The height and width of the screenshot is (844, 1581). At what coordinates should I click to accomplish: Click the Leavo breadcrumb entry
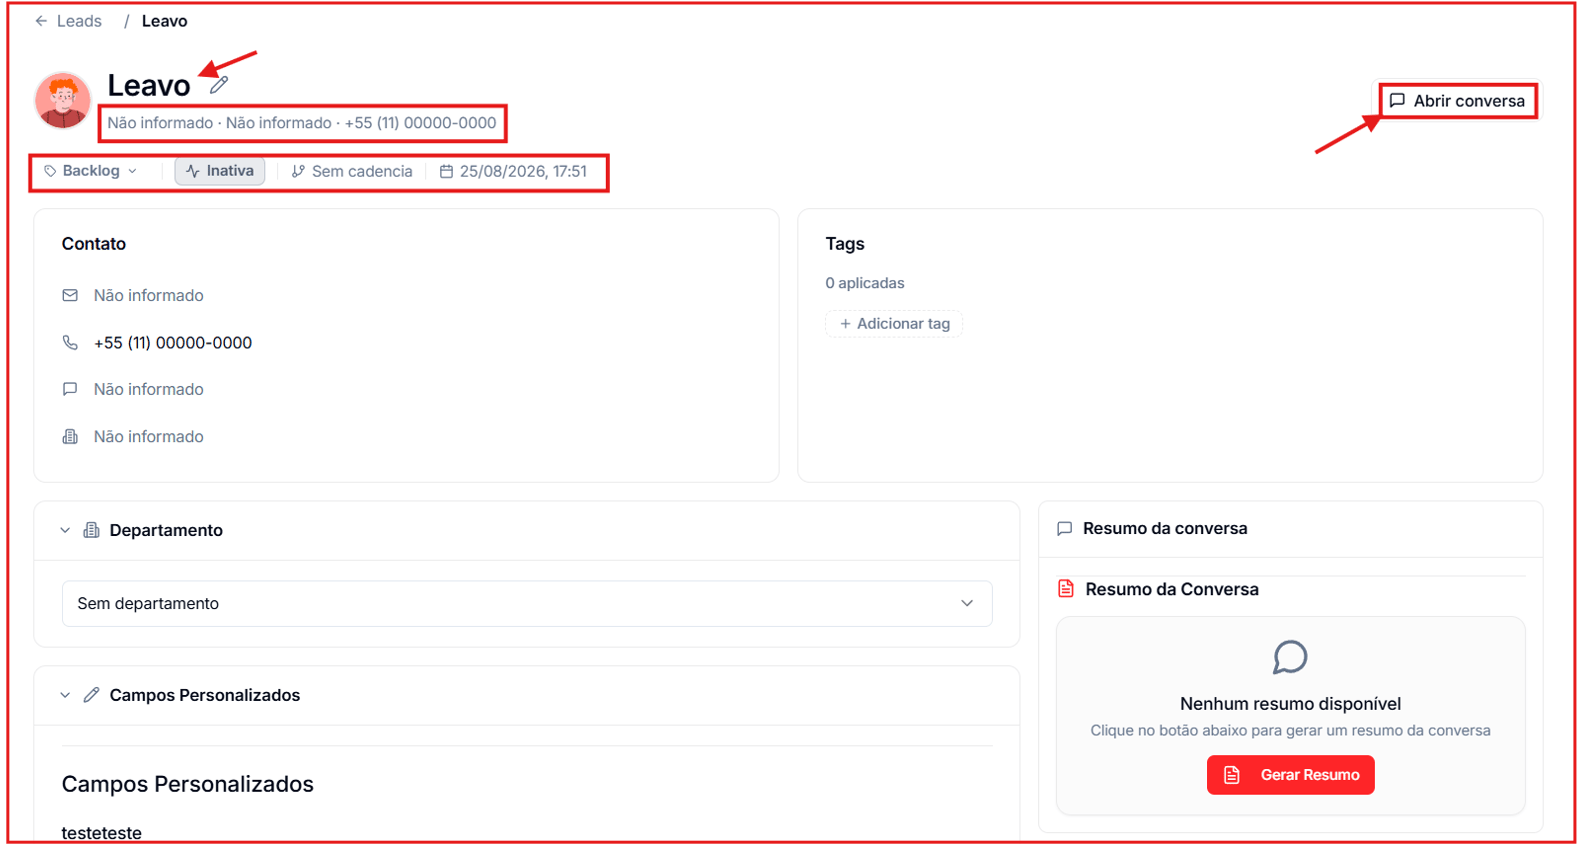pyautogui.click(x=164, y=21)
